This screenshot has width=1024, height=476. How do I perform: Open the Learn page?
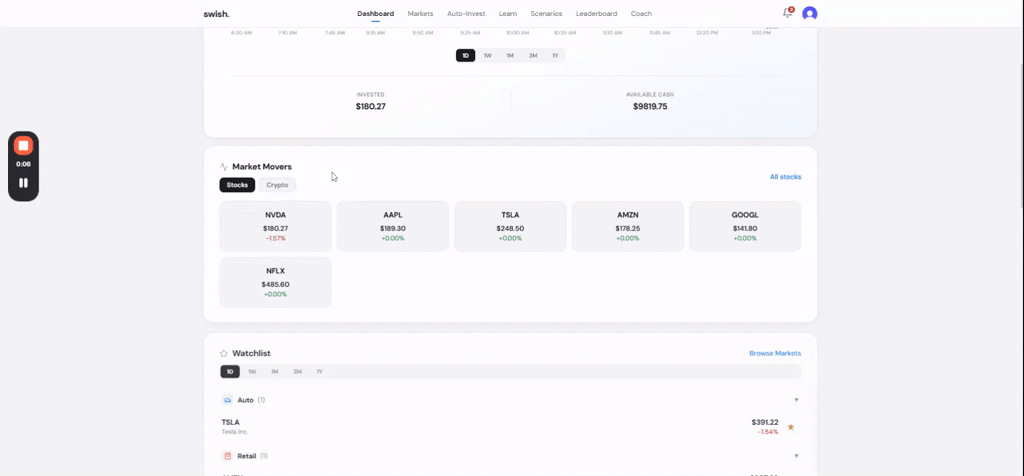[x=507, y=14]
